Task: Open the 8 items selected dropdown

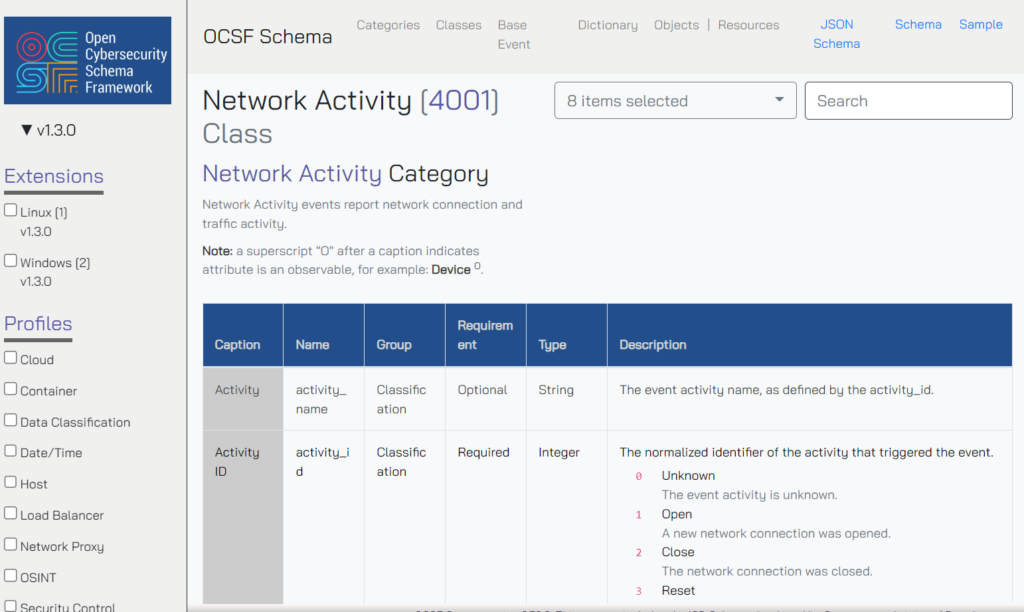Action: point(675,101)
